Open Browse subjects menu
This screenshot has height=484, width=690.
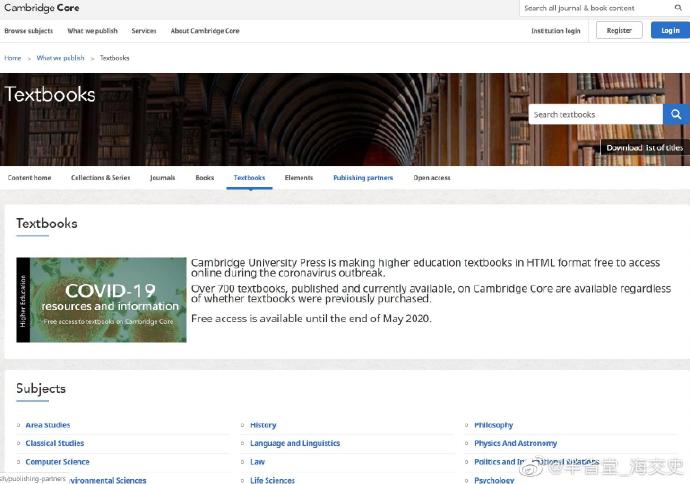(x=29, y=31)
